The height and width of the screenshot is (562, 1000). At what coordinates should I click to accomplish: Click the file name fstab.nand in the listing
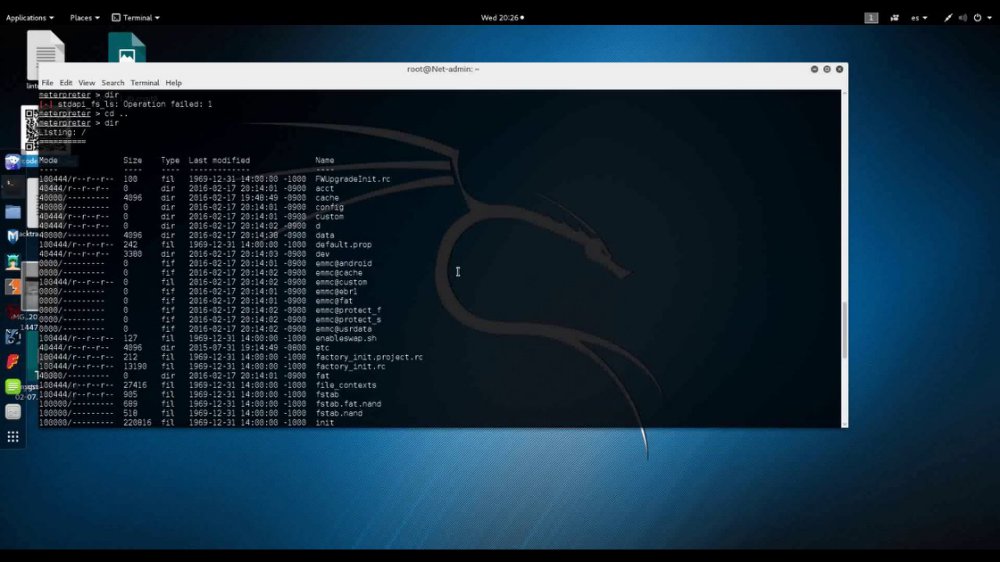[339, 413]
